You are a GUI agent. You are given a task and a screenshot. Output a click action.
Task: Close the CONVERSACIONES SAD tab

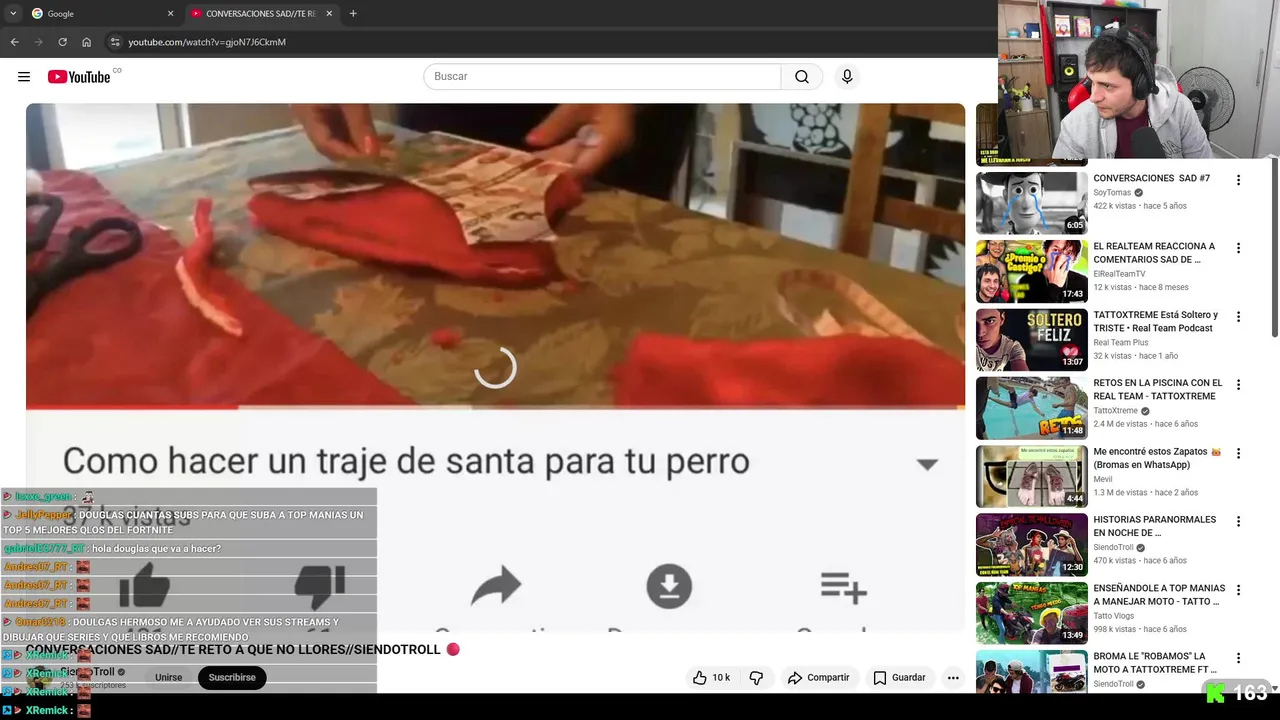click(x=329, y=14)
